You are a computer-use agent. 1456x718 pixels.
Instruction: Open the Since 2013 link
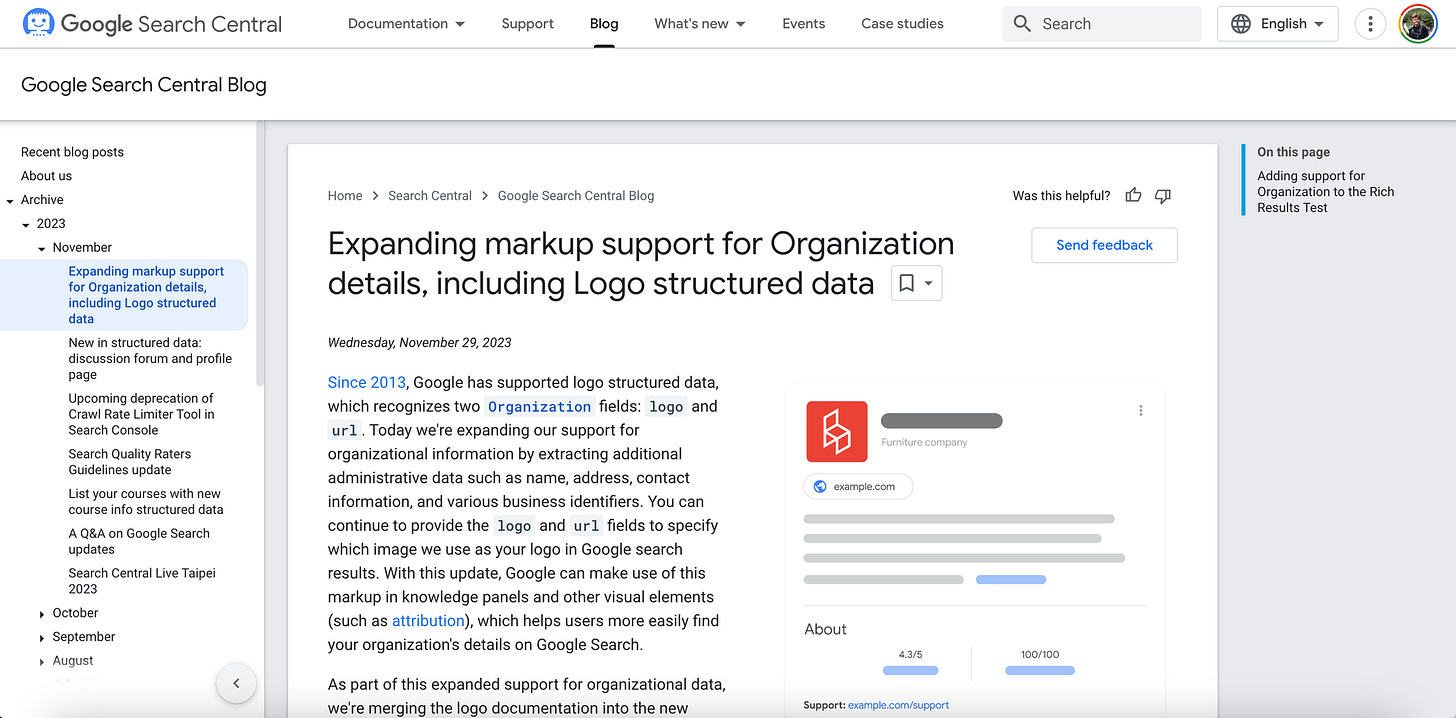[367, 382]
